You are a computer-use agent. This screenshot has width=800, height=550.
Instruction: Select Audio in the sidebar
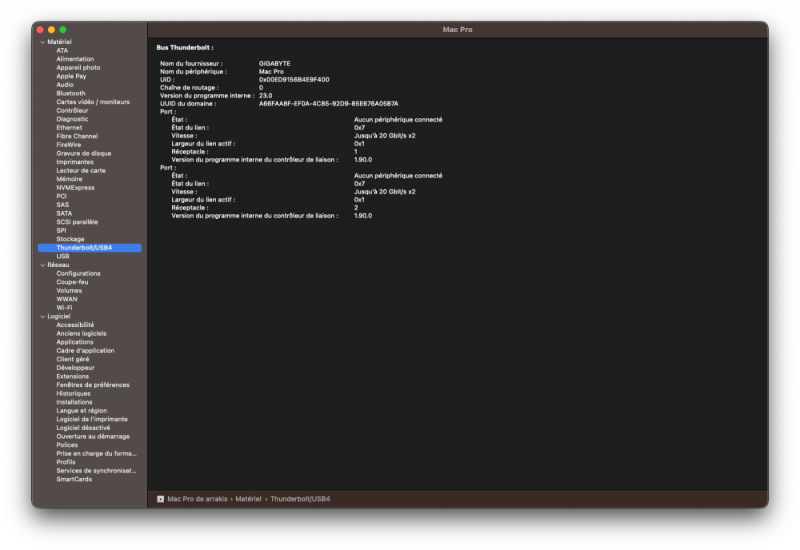pos(65,85)
